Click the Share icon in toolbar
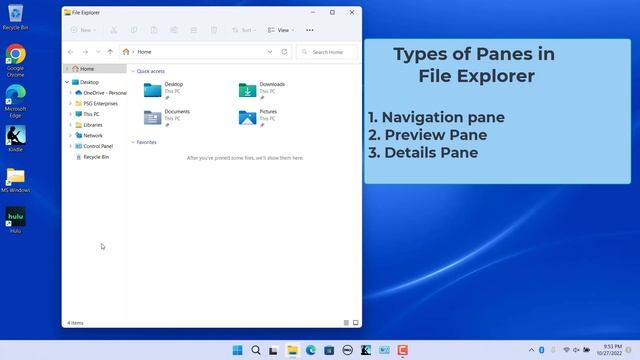This screenshot has height=360, width=640. (194, 30)
